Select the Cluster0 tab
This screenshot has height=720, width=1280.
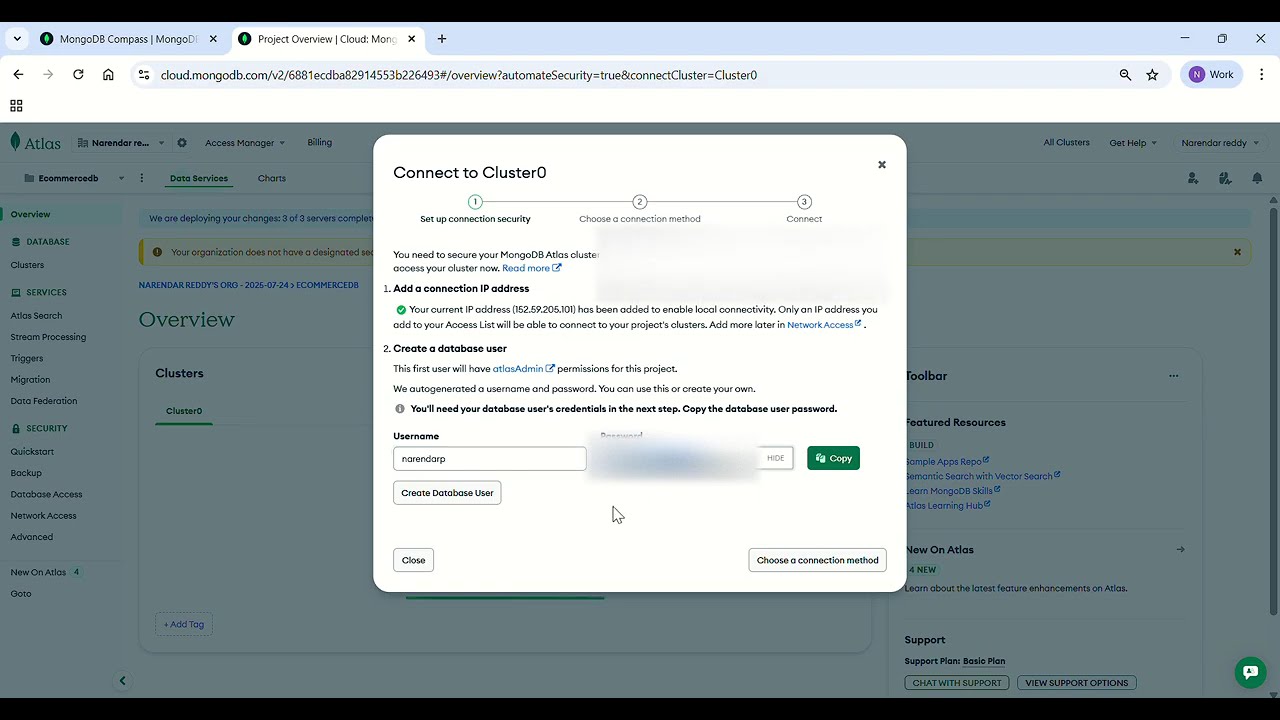[184, 411]
